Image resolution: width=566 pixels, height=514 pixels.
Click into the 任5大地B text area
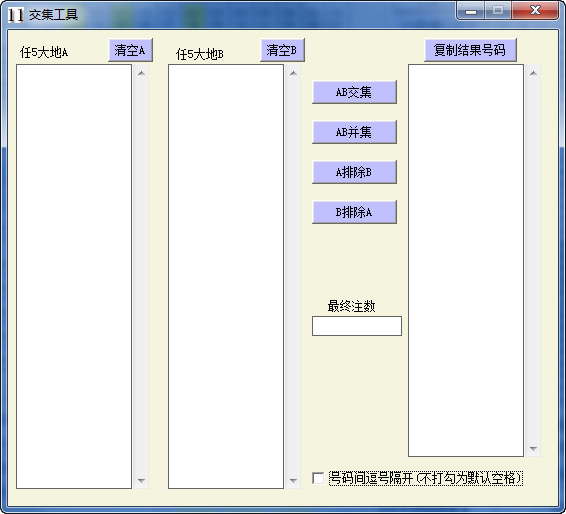(226, 276)
